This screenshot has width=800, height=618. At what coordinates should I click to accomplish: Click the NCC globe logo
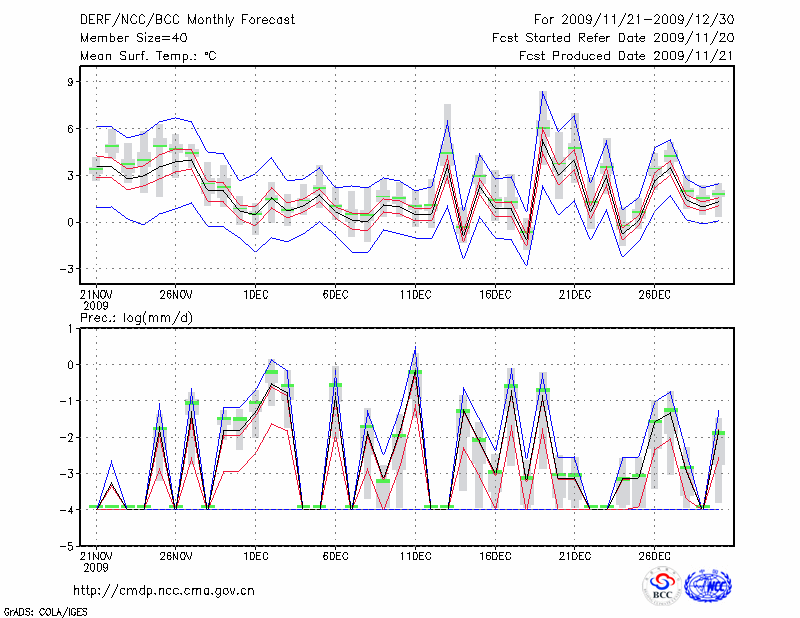pos(708,586)
